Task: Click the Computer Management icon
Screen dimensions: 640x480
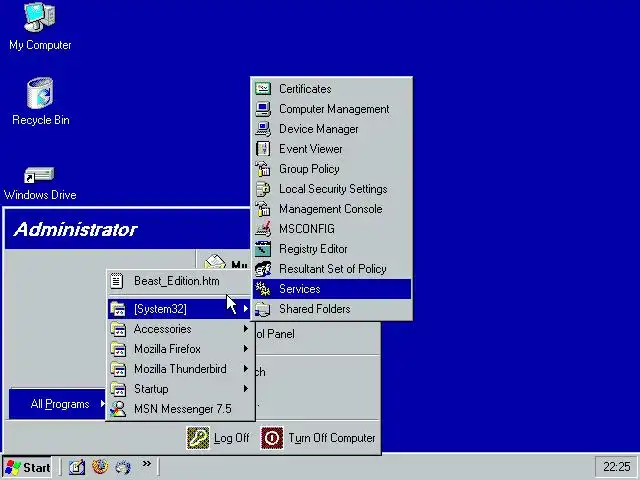Action: [263, 109]
